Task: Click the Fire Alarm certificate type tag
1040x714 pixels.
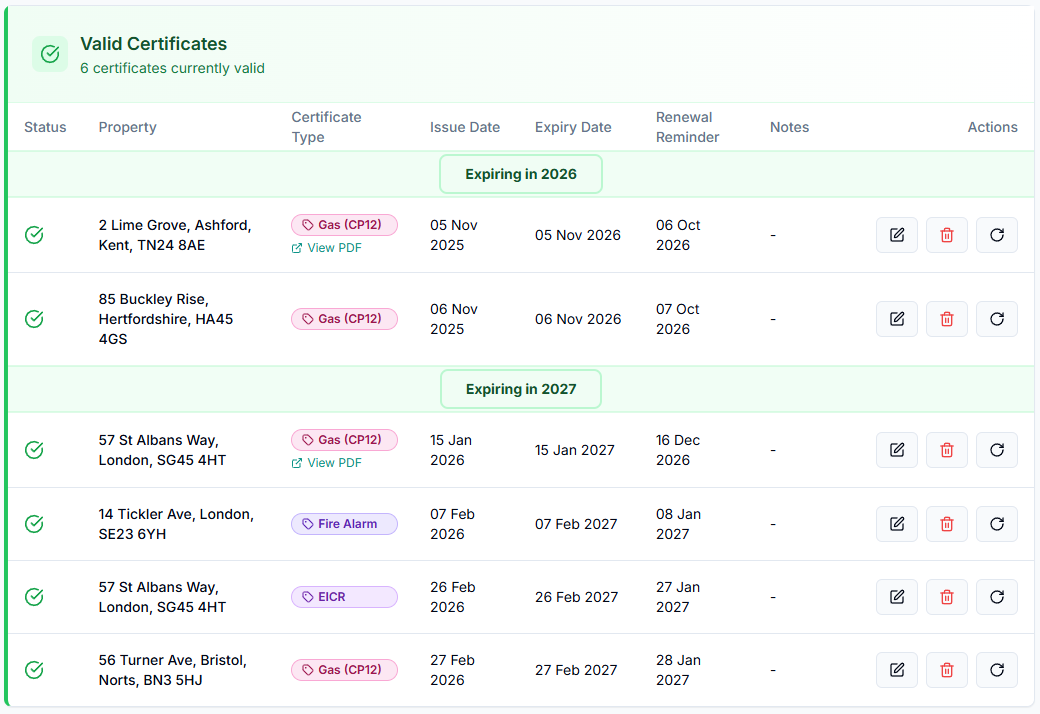Action: 344,524
